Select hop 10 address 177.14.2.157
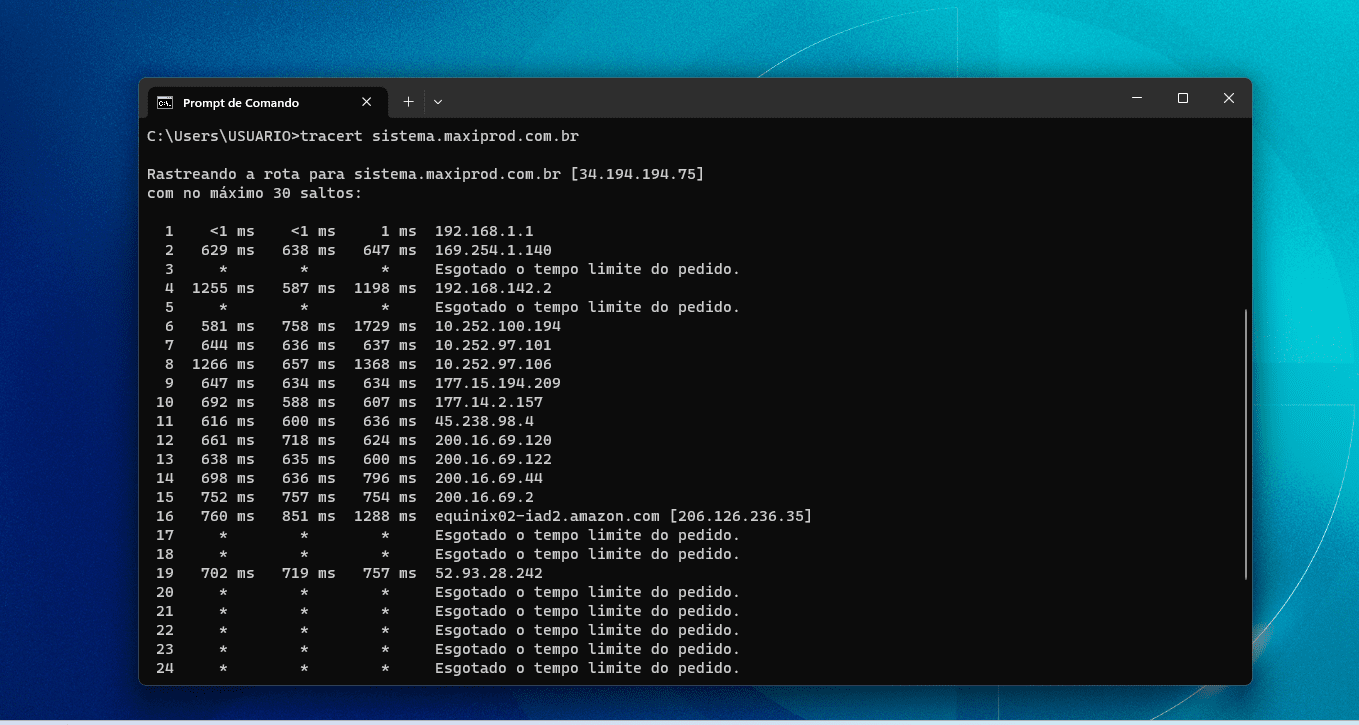Viewport: 1359px width, 725px height. coord(489,402)
